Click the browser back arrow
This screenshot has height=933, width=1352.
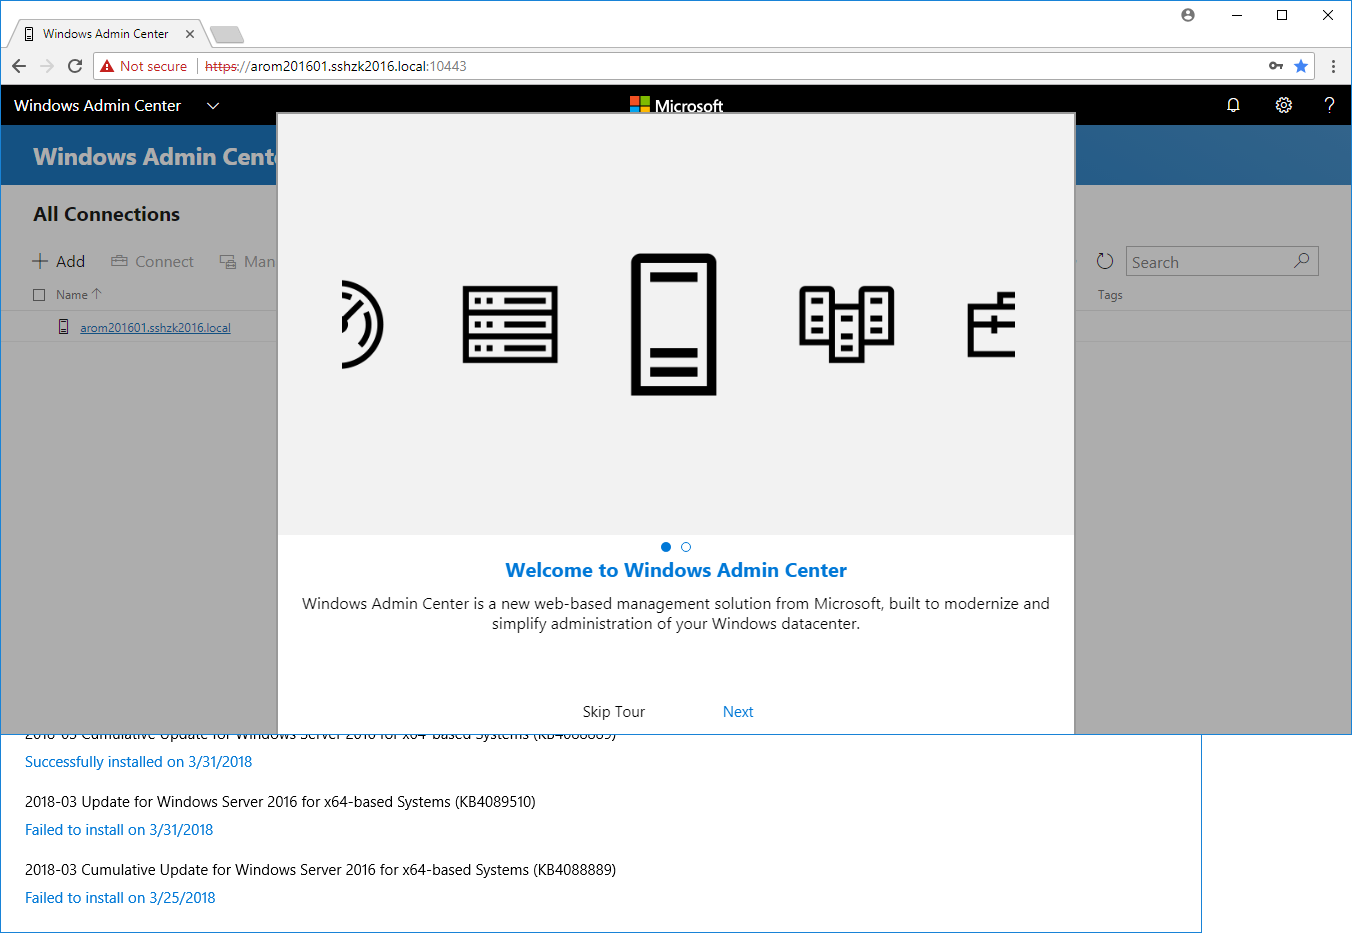click(x=19, y=66)
